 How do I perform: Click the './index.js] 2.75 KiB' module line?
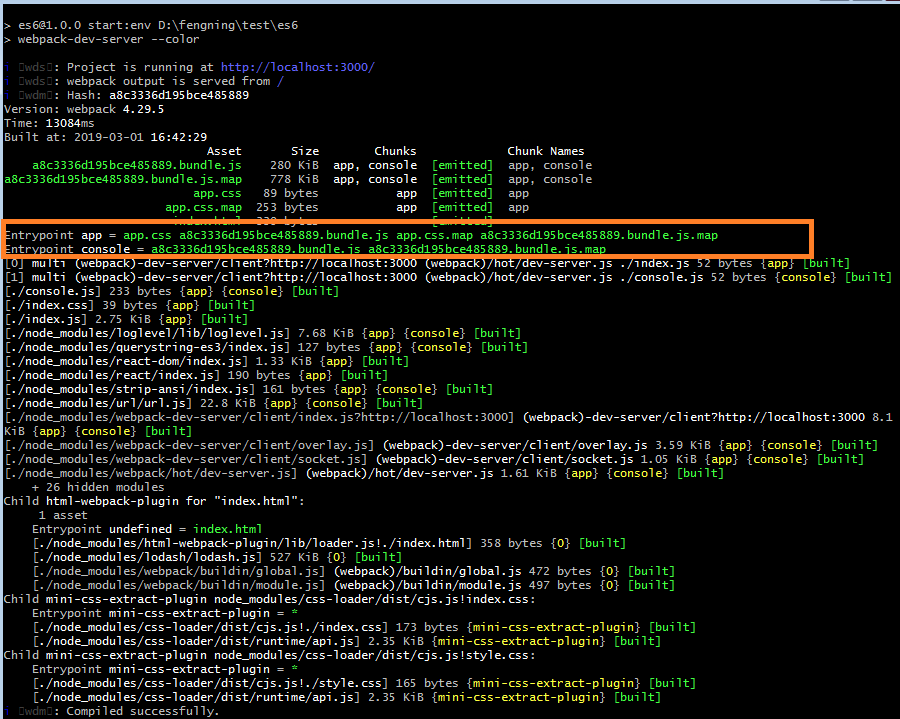[126, 319]
